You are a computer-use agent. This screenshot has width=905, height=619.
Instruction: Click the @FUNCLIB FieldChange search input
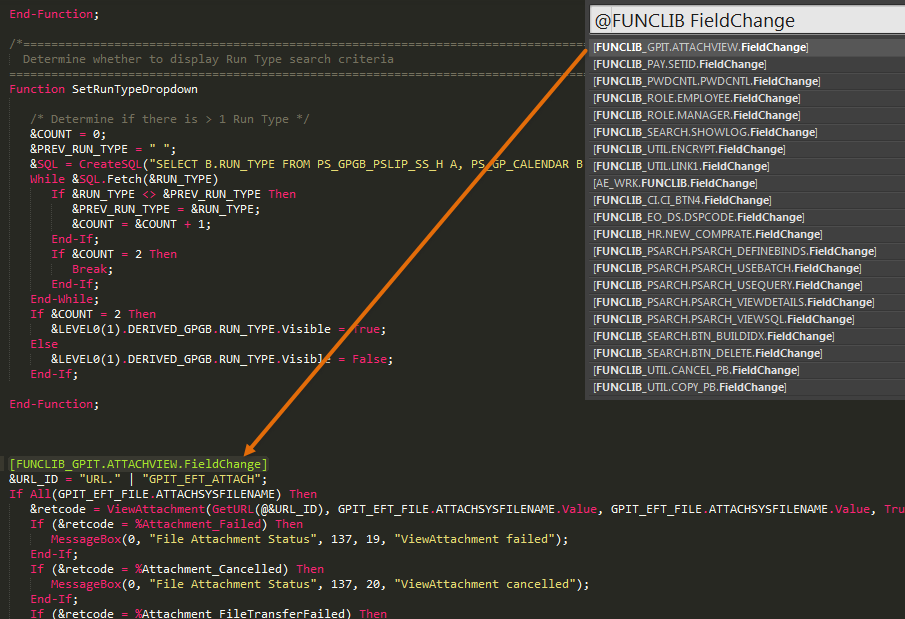pos(748,21)
